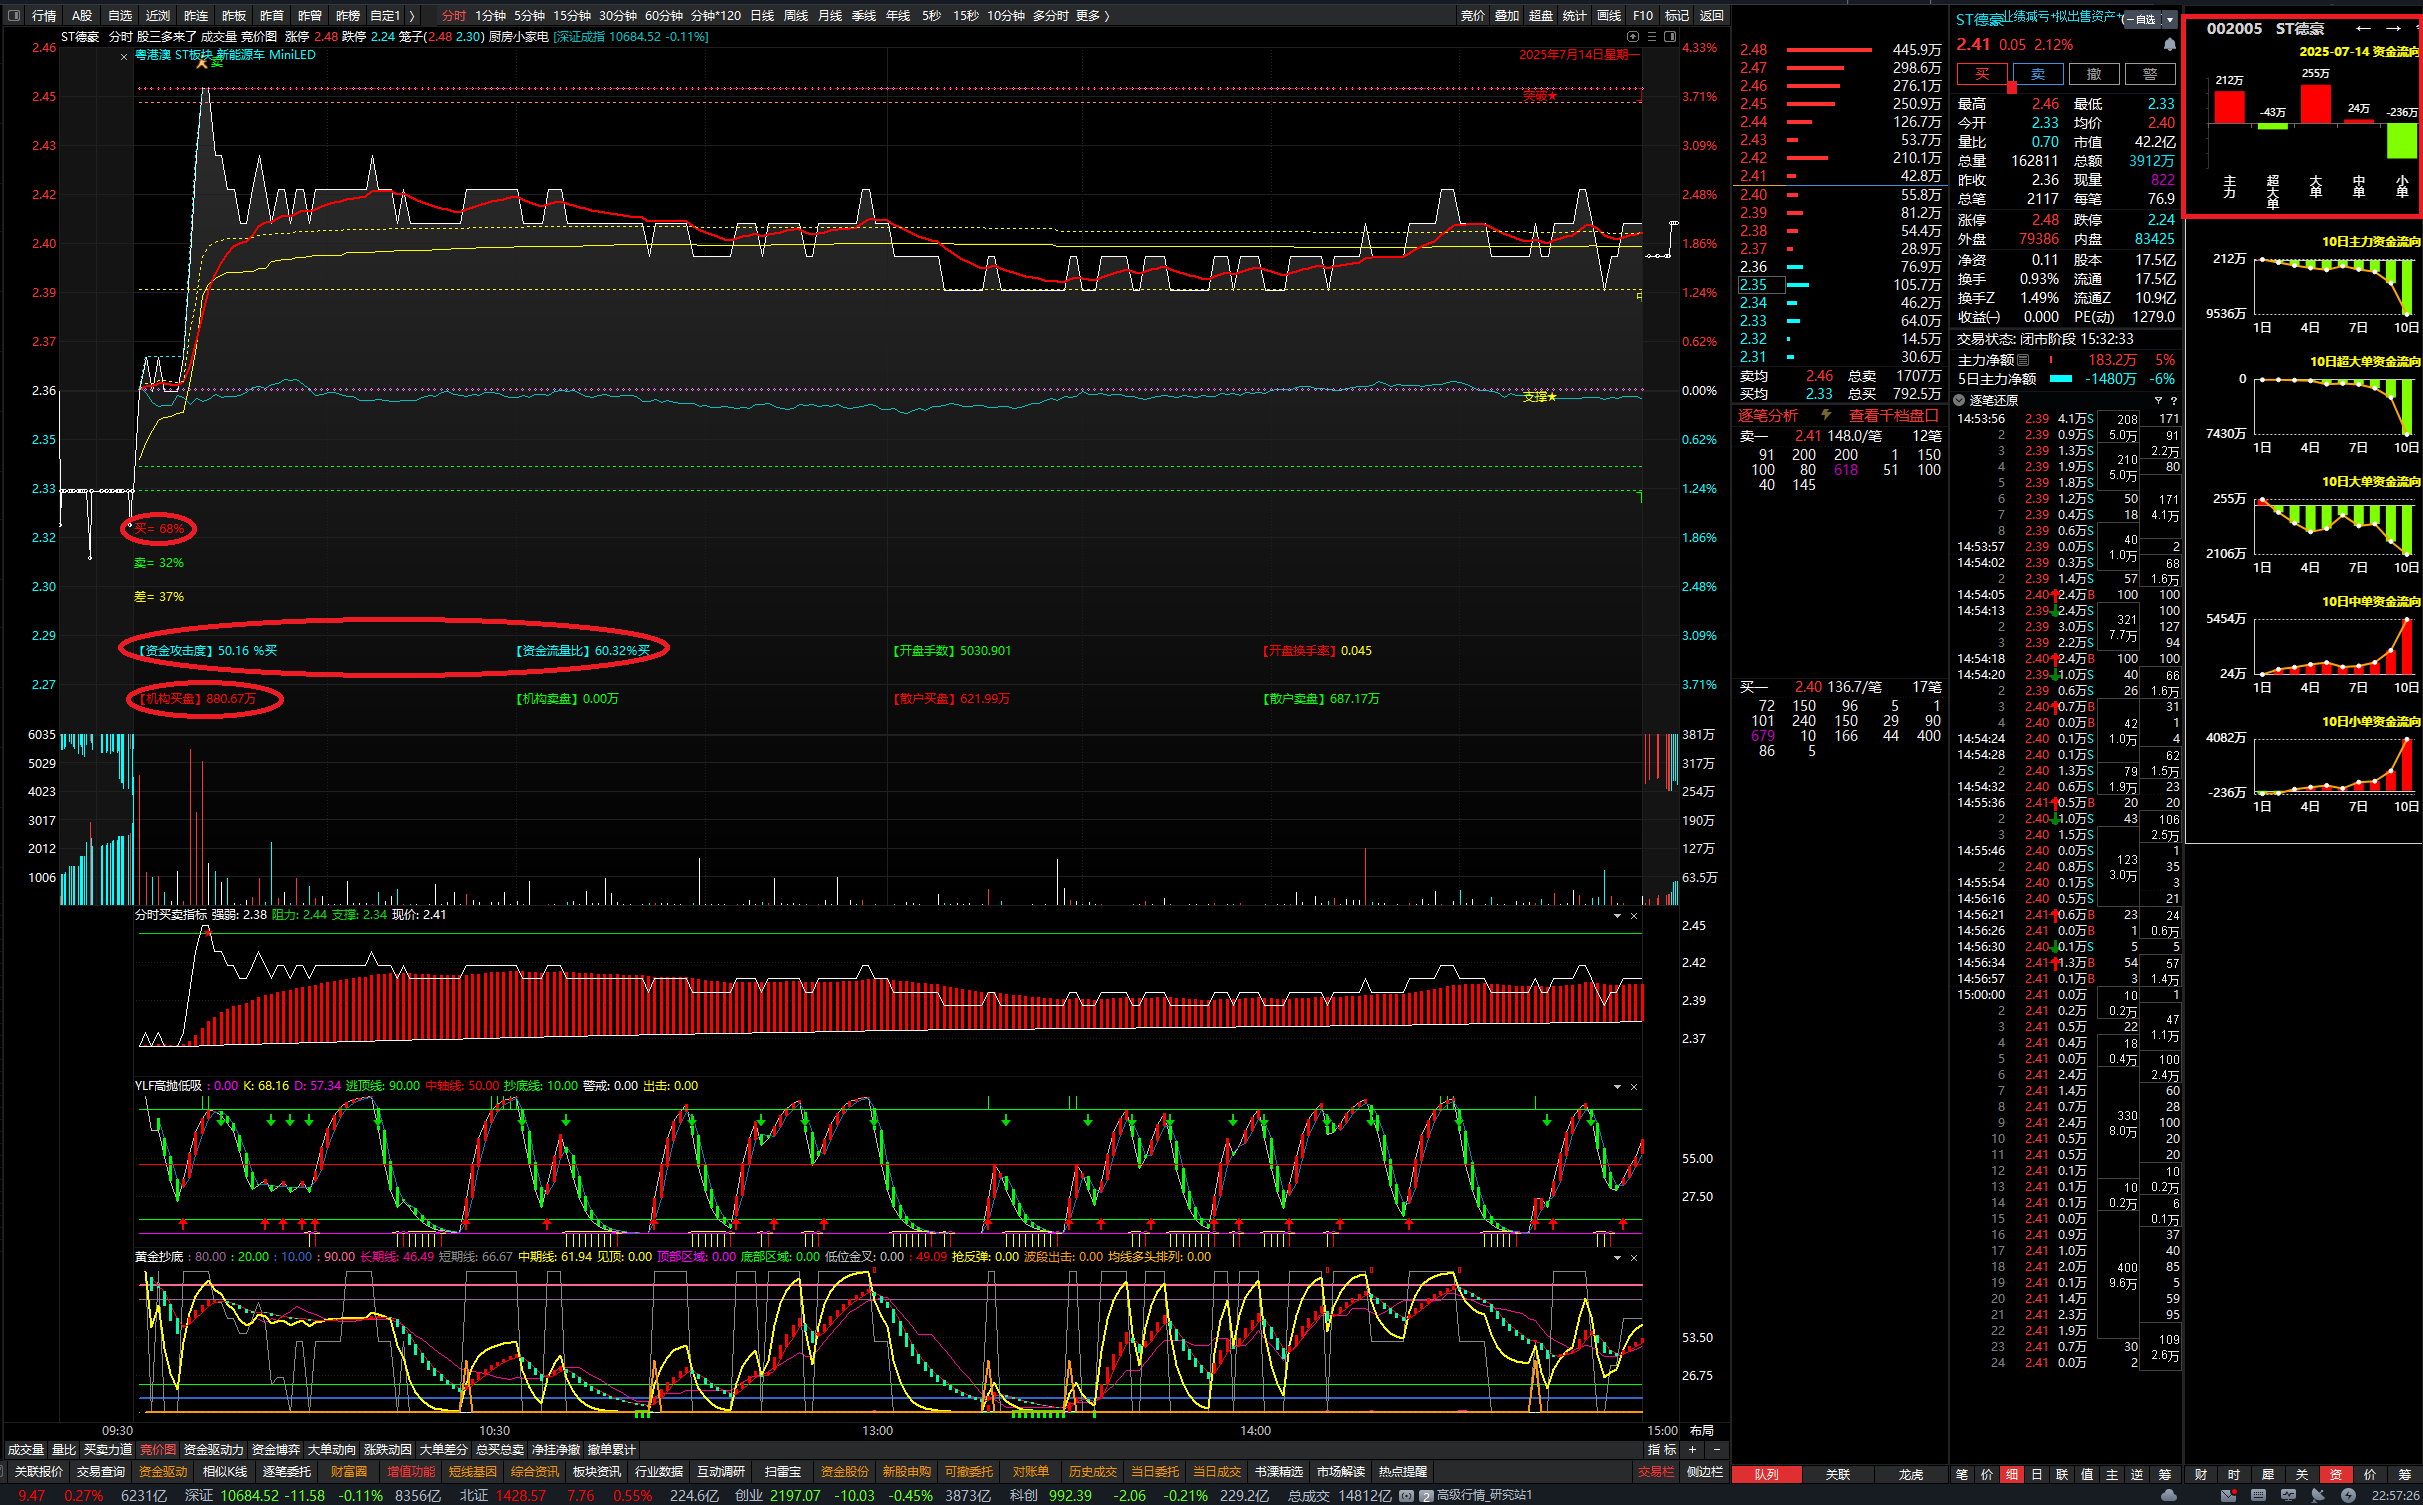This screenshot has width=2423, height=1505.
Task: Toggle 标记 marker on this stock
Action: tap(1677, 15)
